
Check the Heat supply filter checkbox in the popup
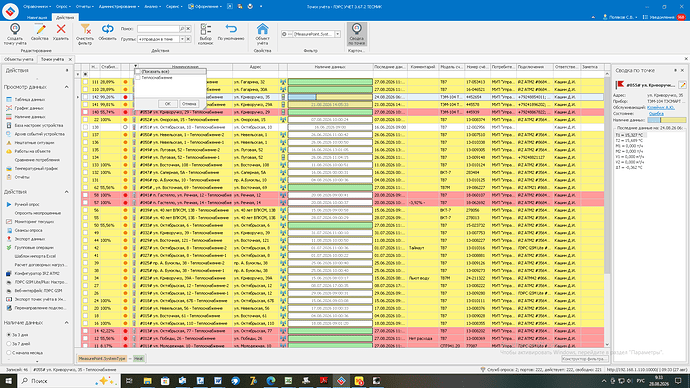tap(138, 77)
